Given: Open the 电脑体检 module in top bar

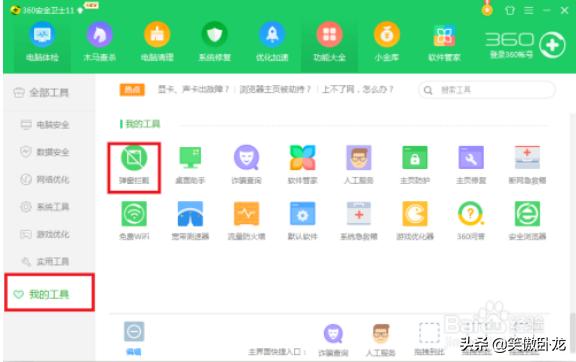Looking at the screenshot, I should (42, 42).
